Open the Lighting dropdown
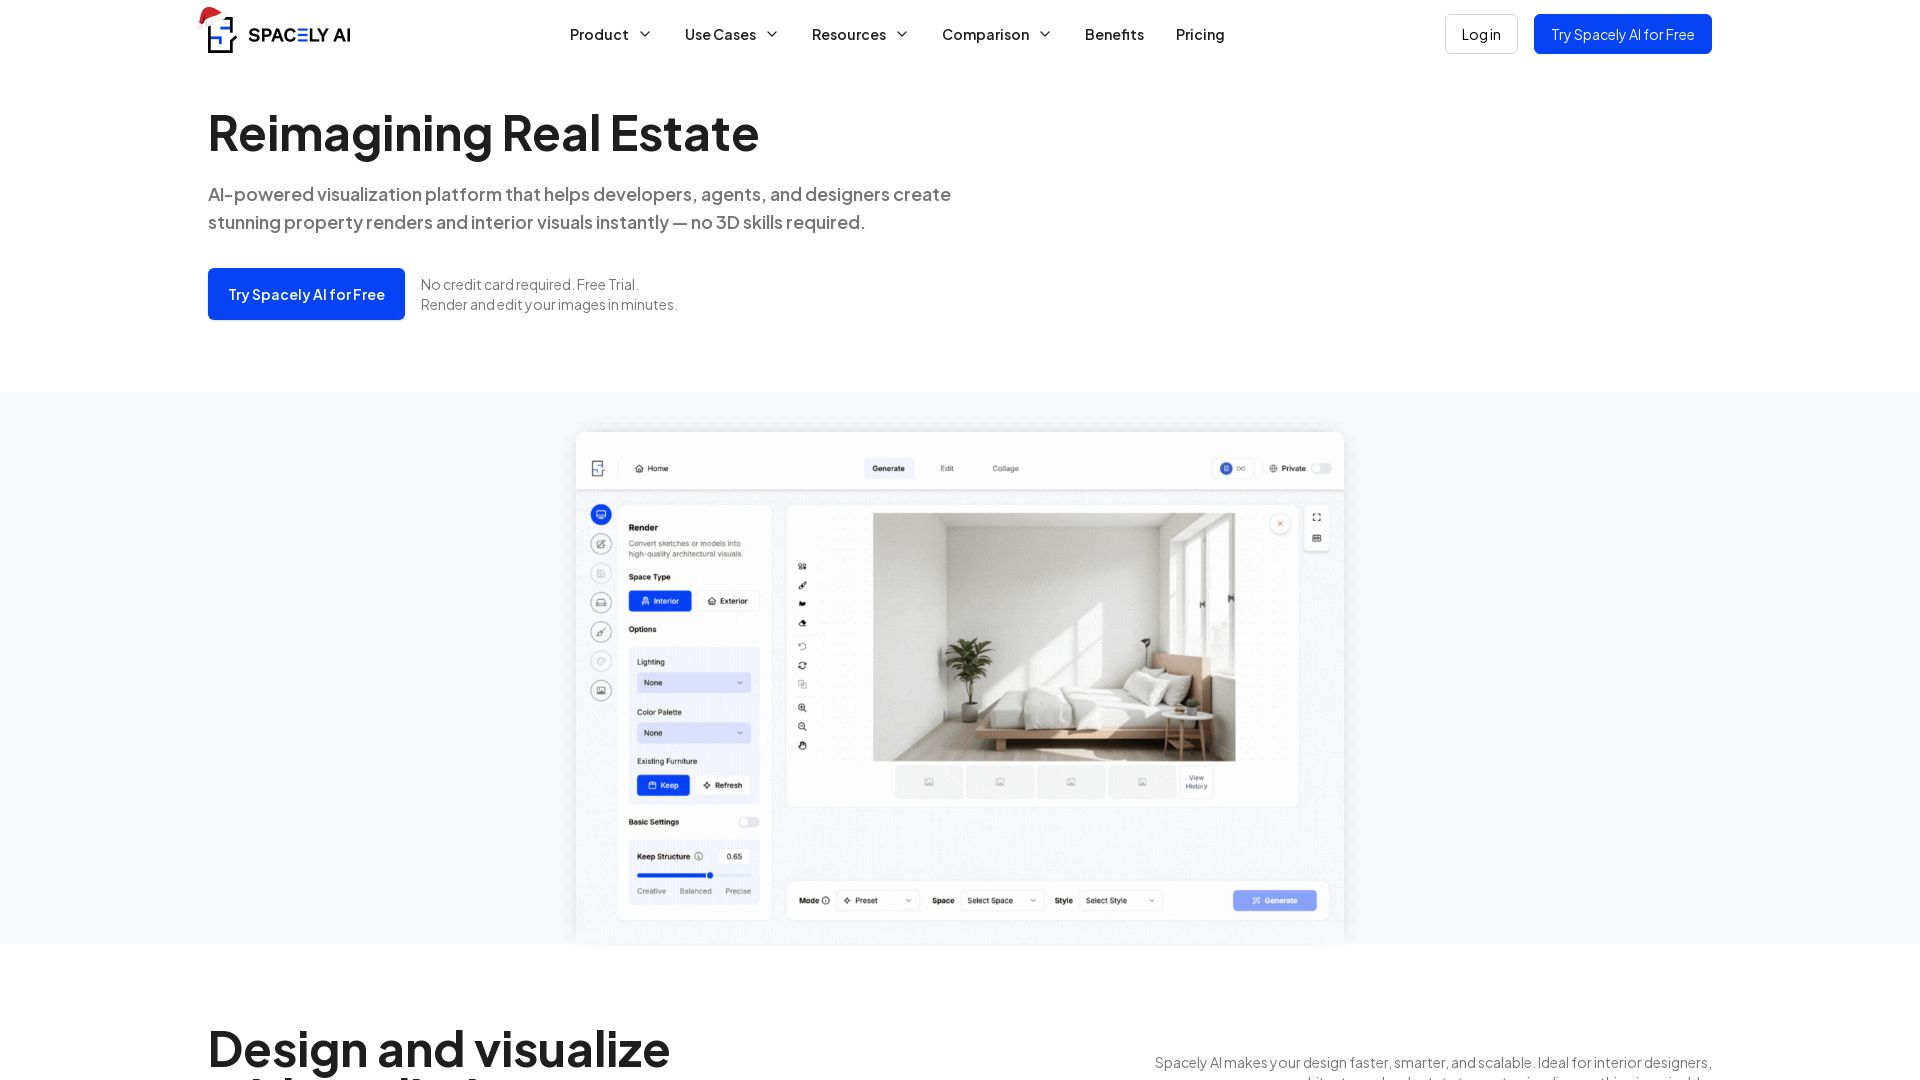The height and width of the screenshot is (1080, 1920). [693, 683]
